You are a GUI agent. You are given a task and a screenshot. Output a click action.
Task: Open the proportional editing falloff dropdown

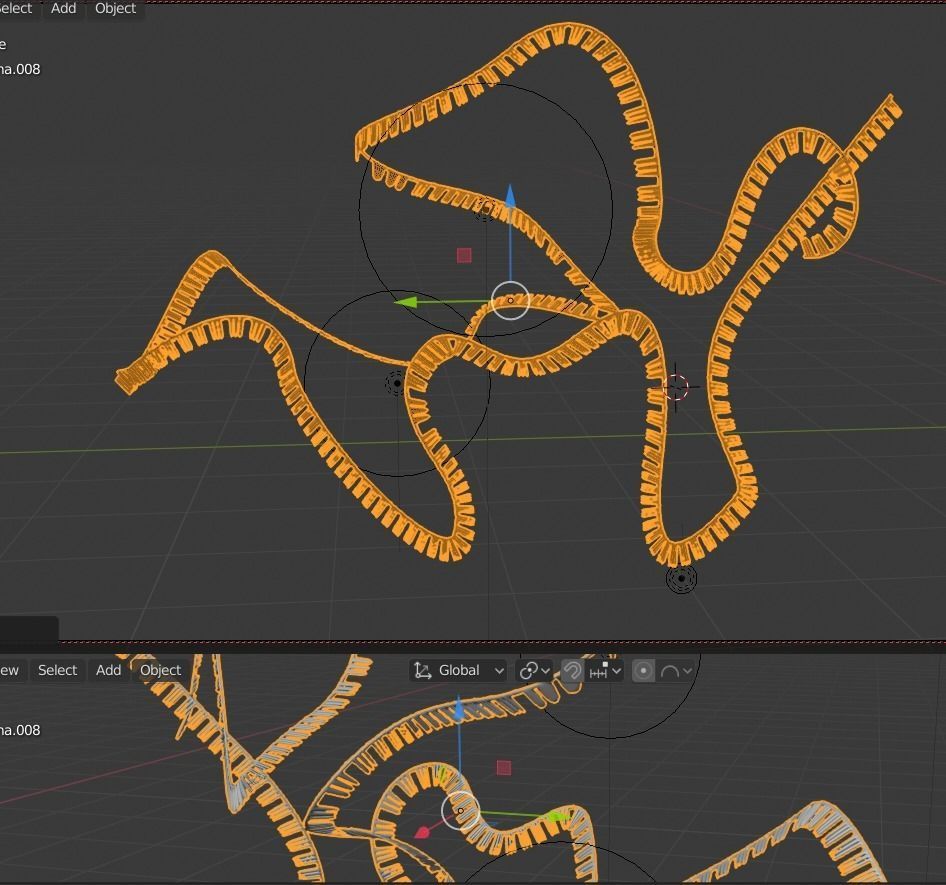pos(676,671)
